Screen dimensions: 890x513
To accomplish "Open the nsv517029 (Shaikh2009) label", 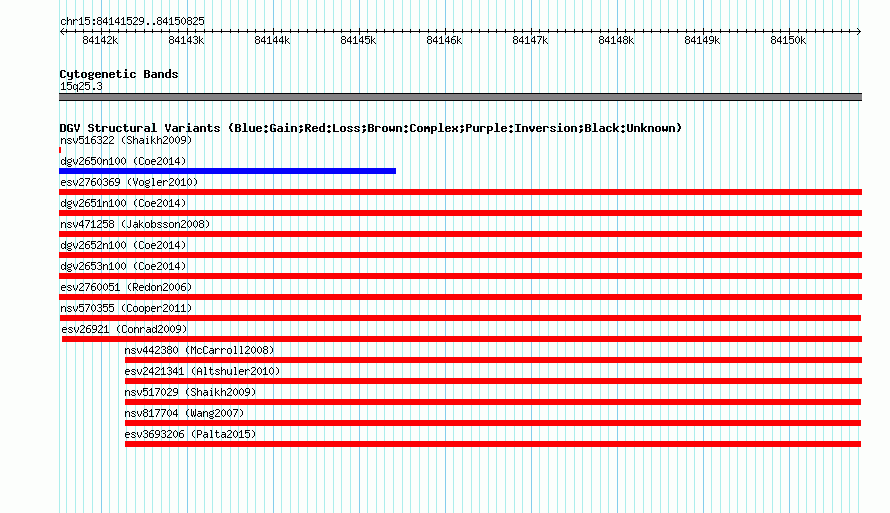I will click(190, 392).
